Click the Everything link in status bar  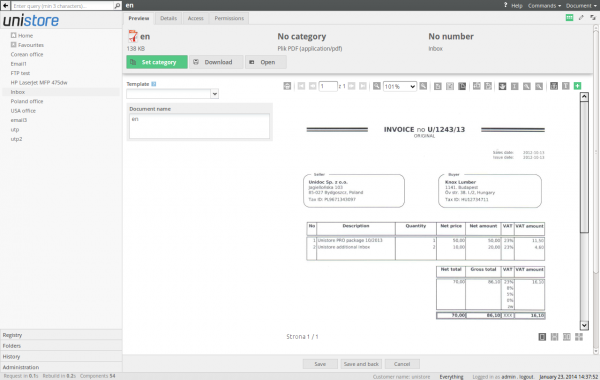[x=451, y=377]
